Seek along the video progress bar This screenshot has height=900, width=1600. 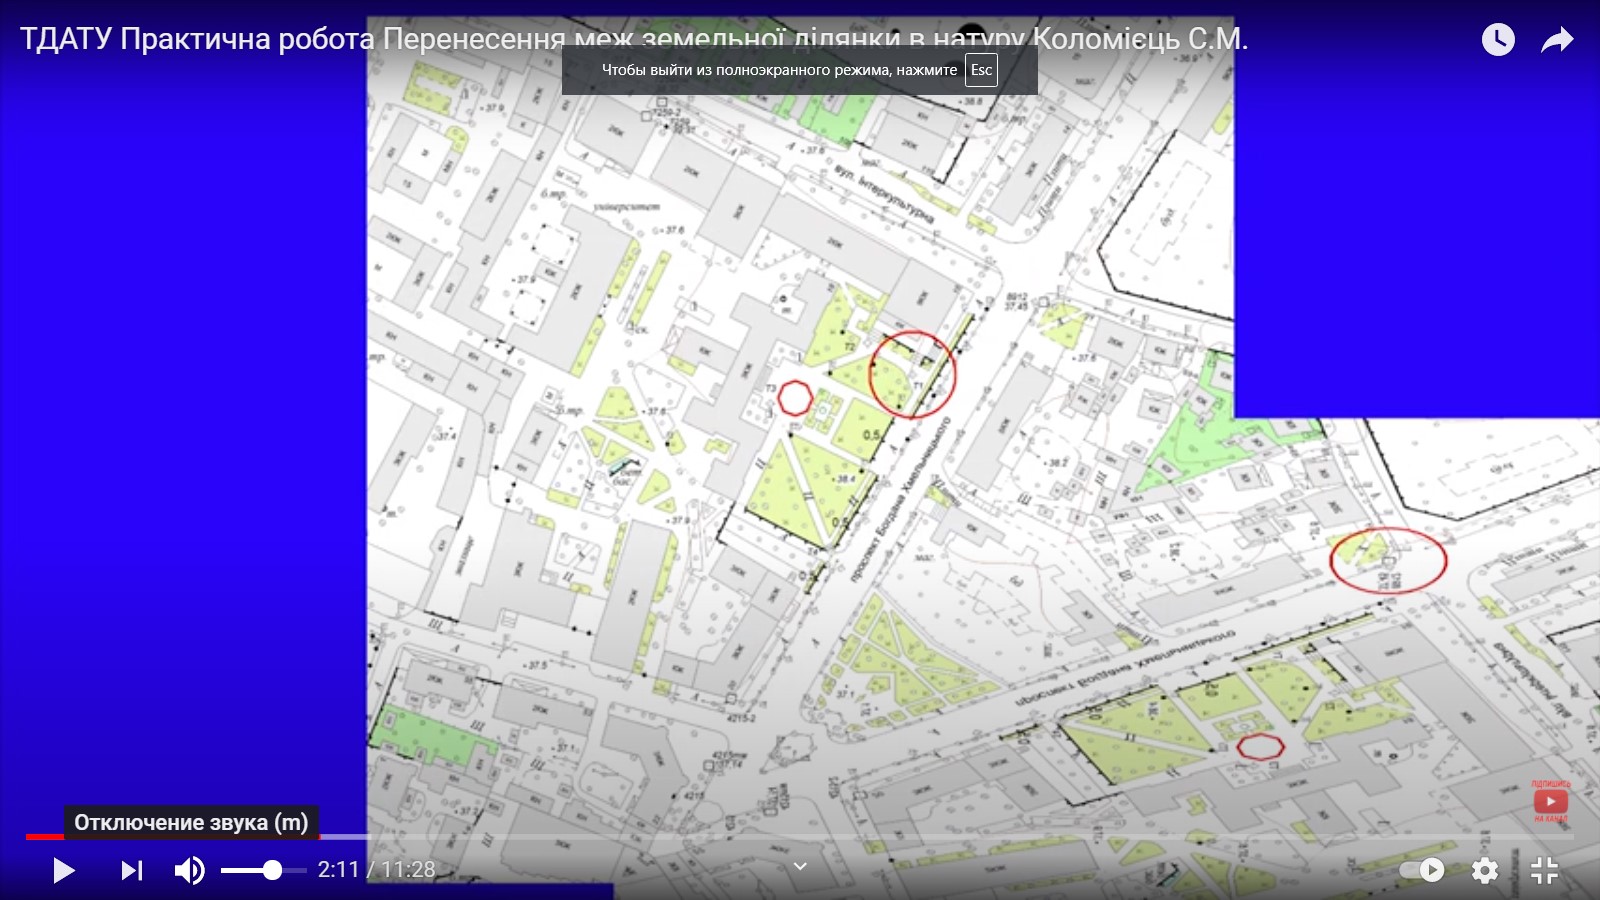click(800, 836)
